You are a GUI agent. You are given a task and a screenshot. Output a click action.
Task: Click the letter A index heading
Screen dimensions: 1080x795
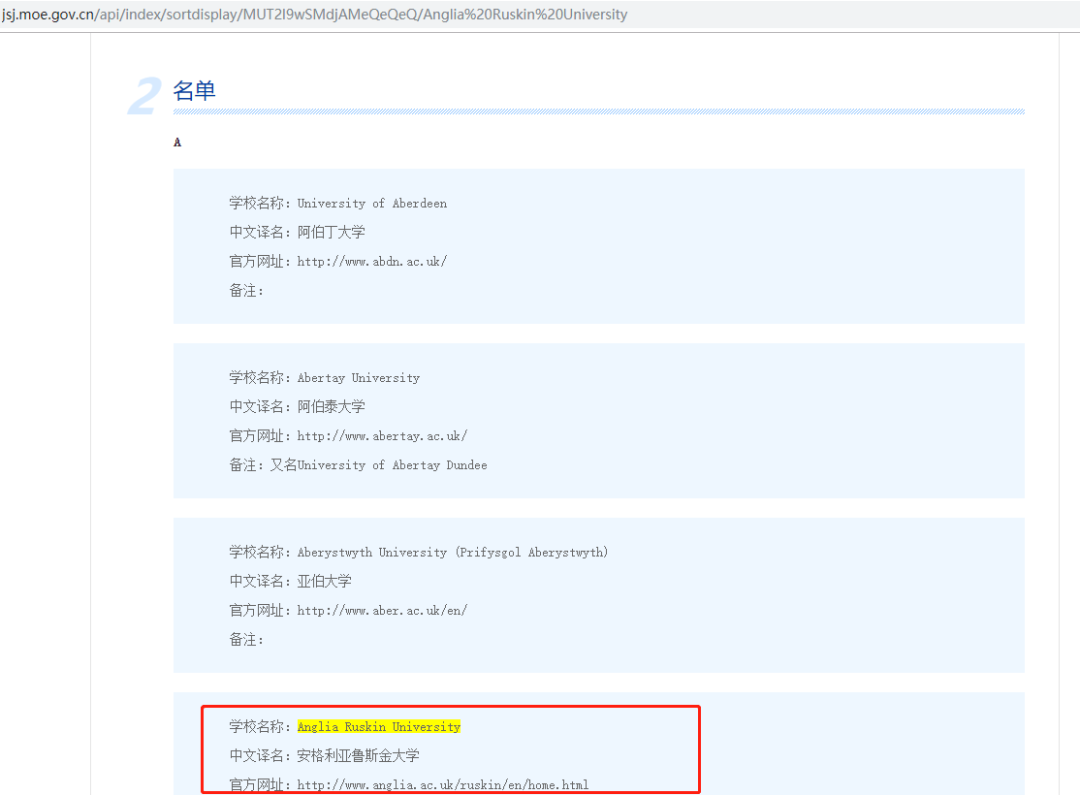tap(178, 143)
